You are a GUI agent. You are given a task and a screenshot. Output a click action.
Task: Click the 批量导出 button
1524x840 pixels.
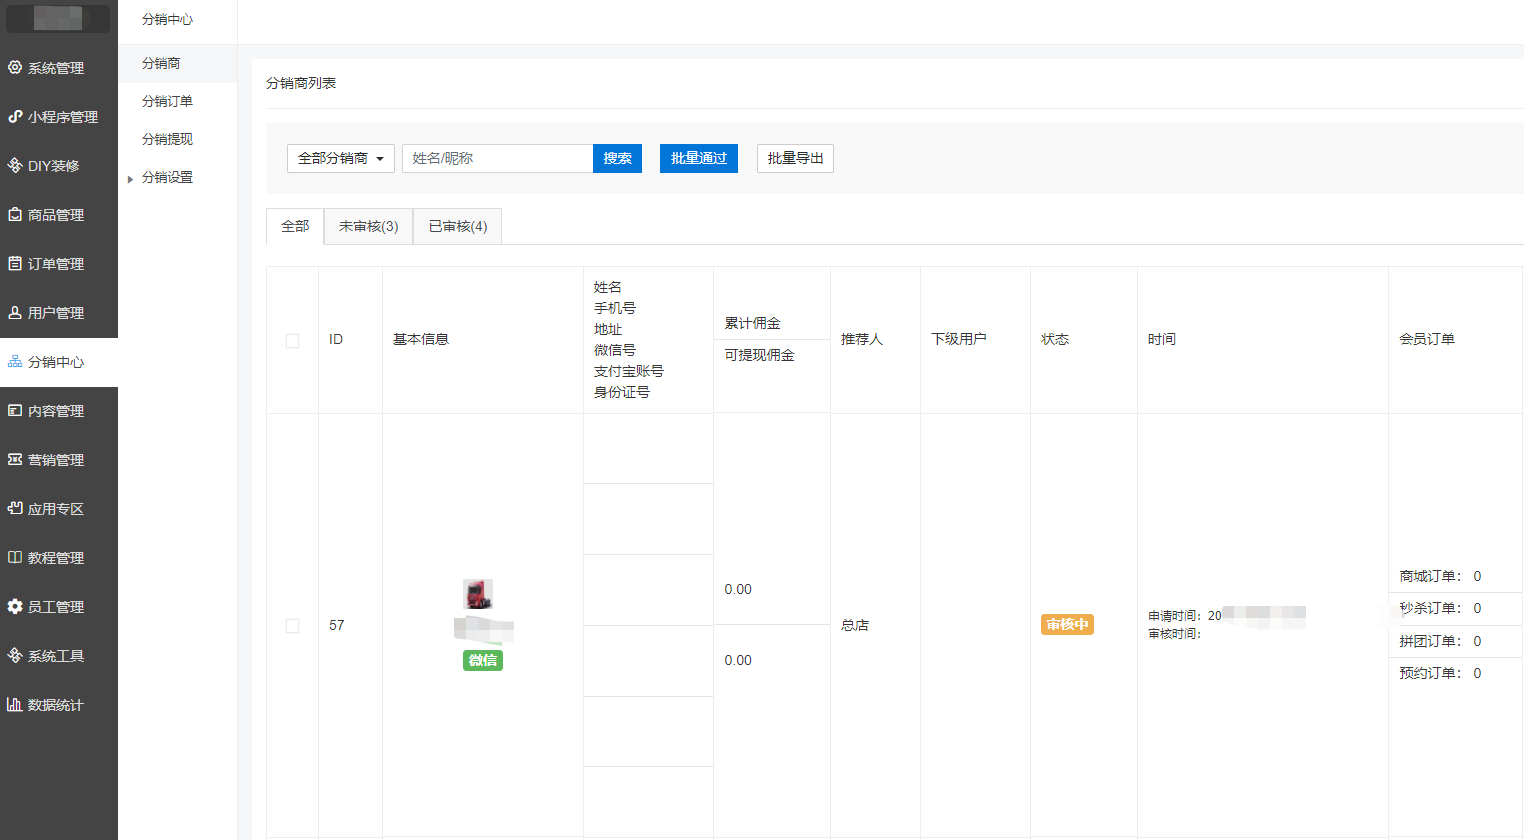point(795,158)
